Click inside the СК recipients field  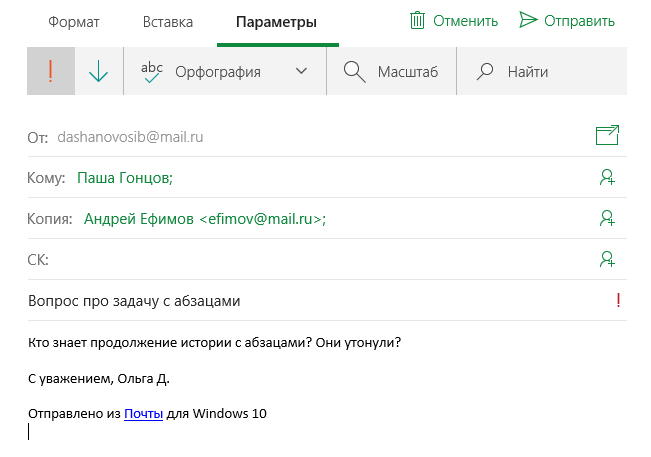tap(322, 259)
